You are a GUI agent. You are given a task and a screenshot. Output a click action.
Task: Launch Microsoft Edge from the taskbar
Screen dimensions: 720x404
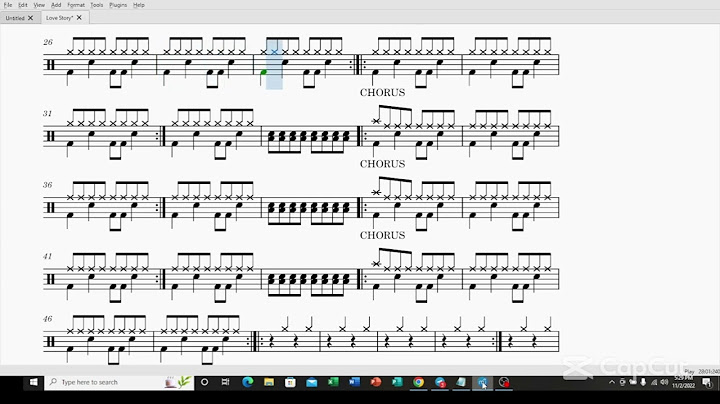click(248, 382)
